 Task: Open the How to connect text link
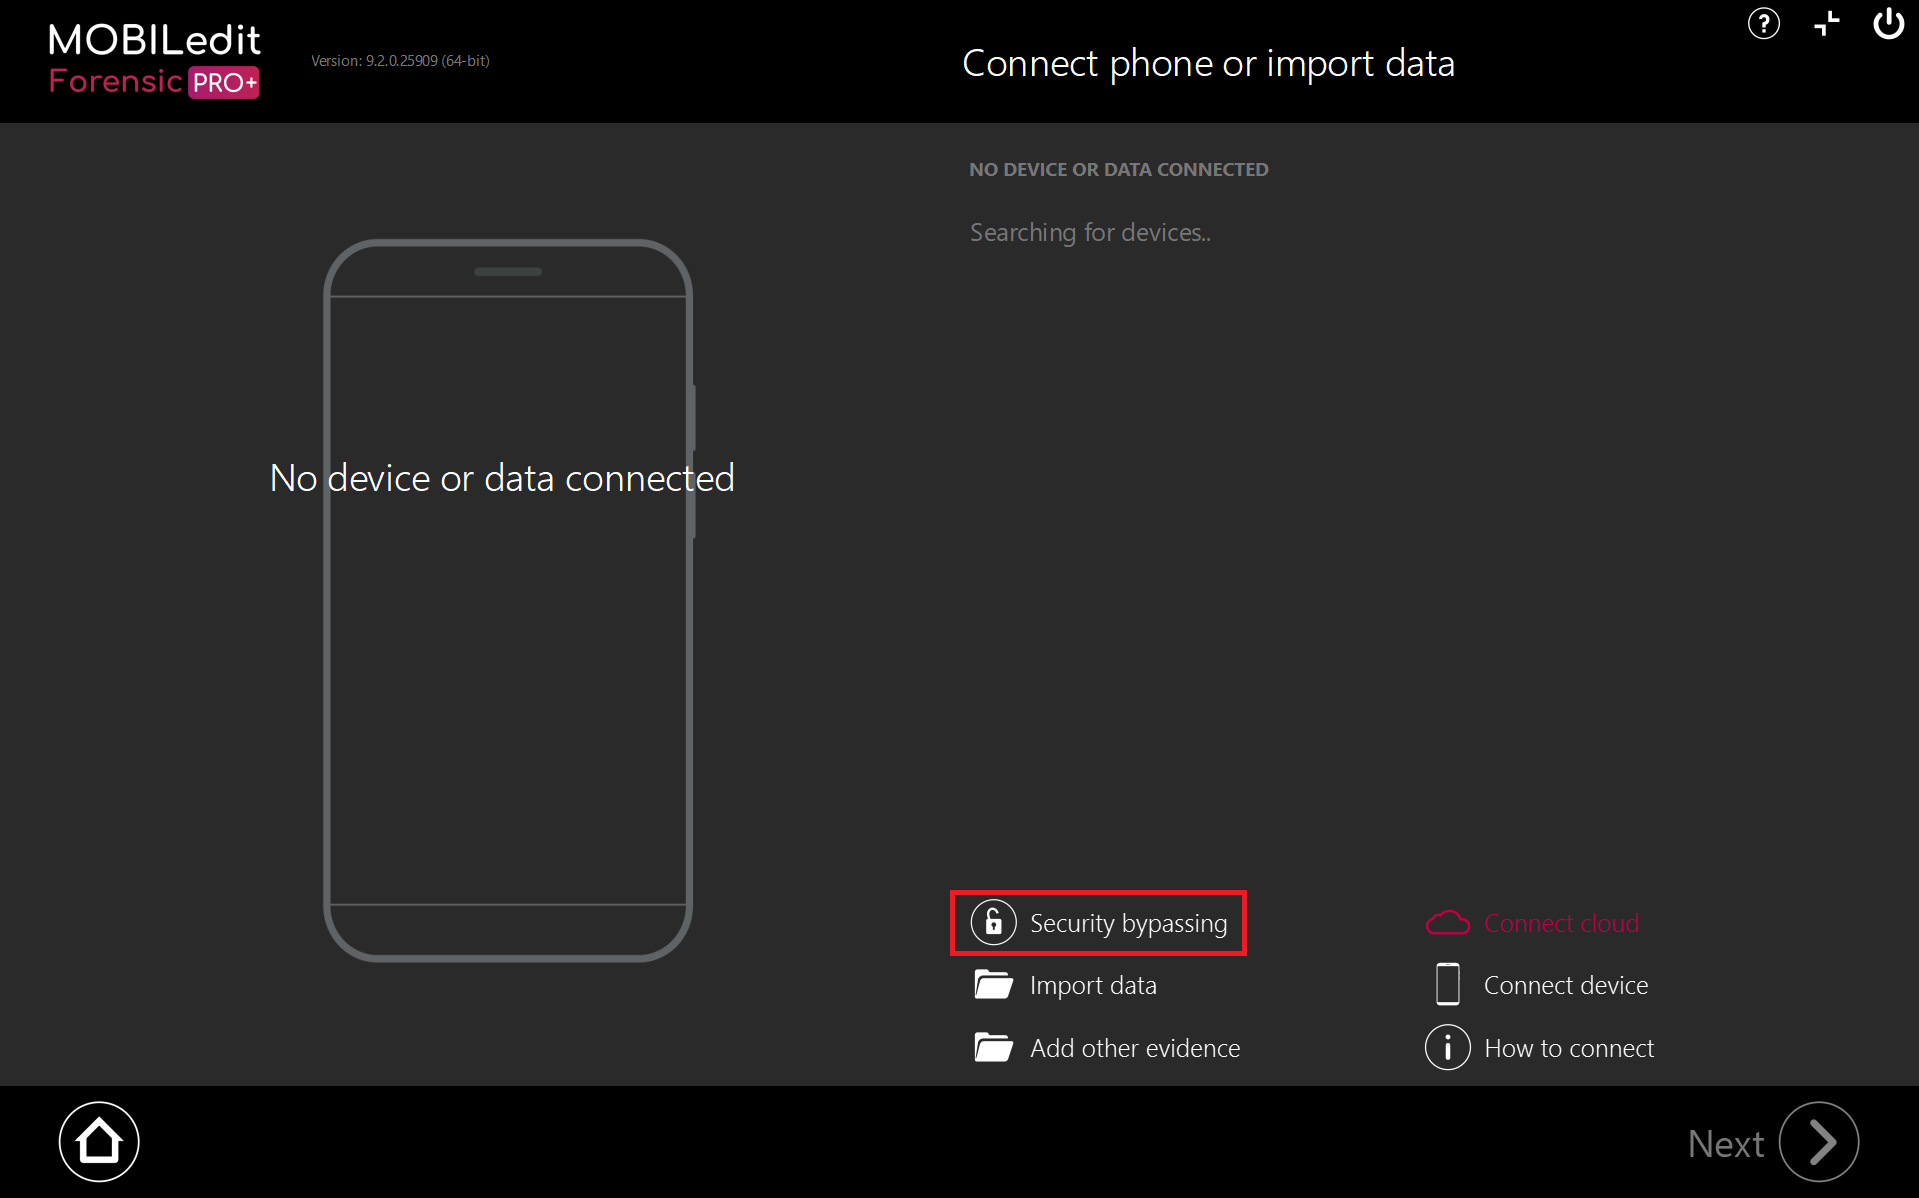coord(1569,1048)
